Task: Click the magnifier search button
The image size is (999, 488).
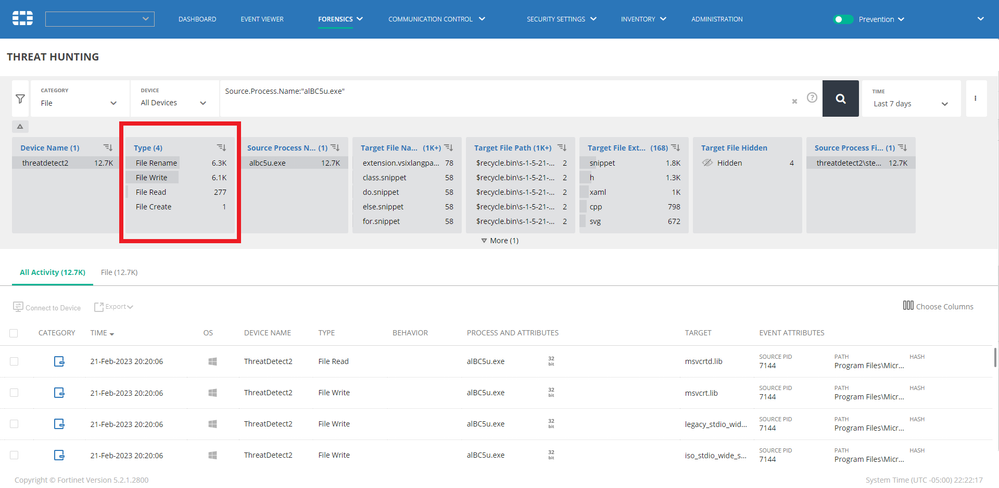Action: click(x=841, y=98)
